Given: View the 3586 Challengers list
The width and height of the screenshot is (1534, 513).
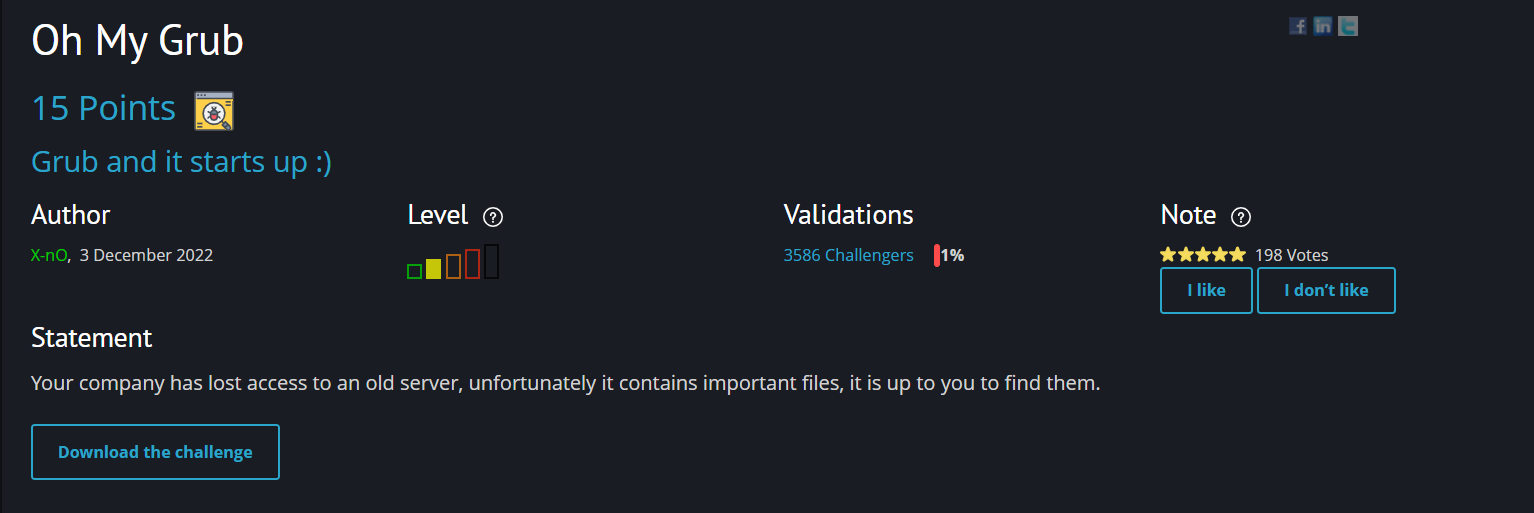Looking at the screenshot, I should pos(848,255).
